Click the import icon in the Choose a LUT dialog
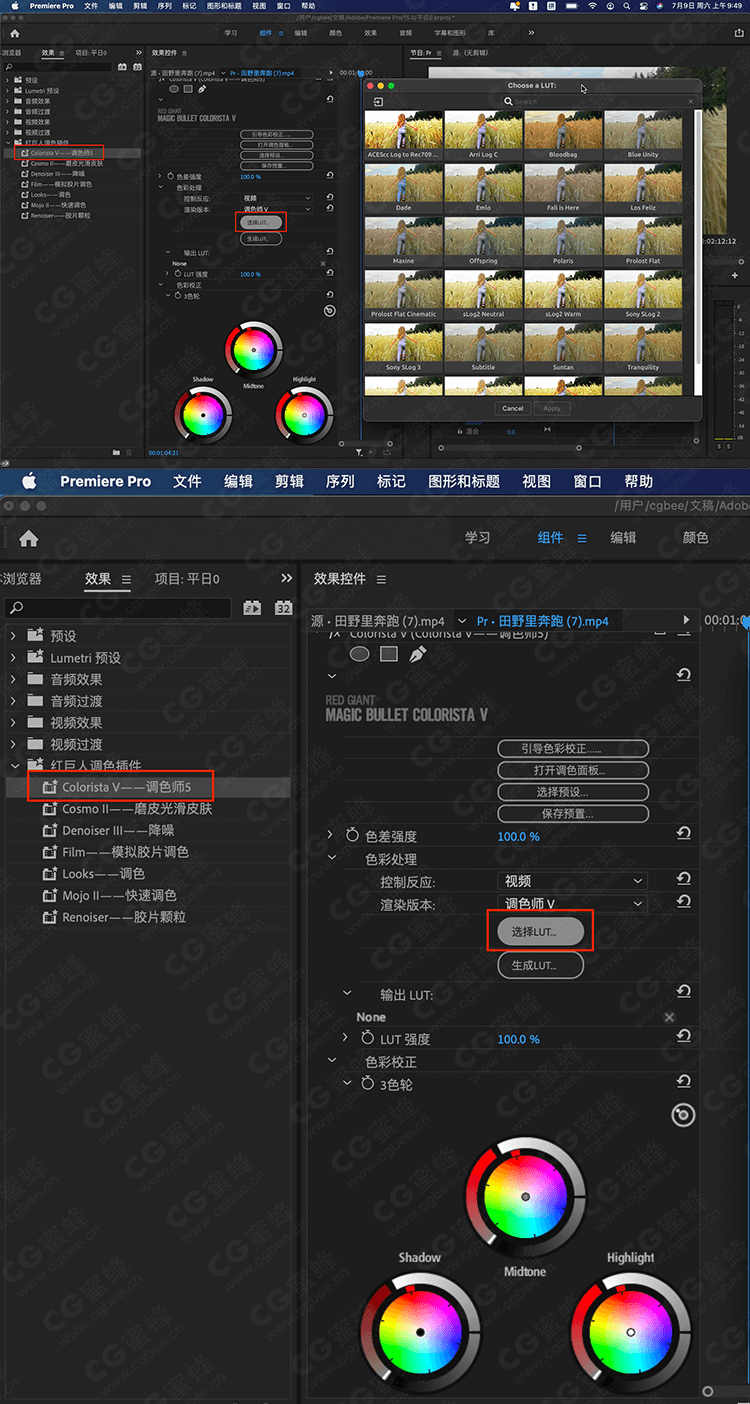The width and height of the screenshot is (750, 1404). click(x=379, y=102)
